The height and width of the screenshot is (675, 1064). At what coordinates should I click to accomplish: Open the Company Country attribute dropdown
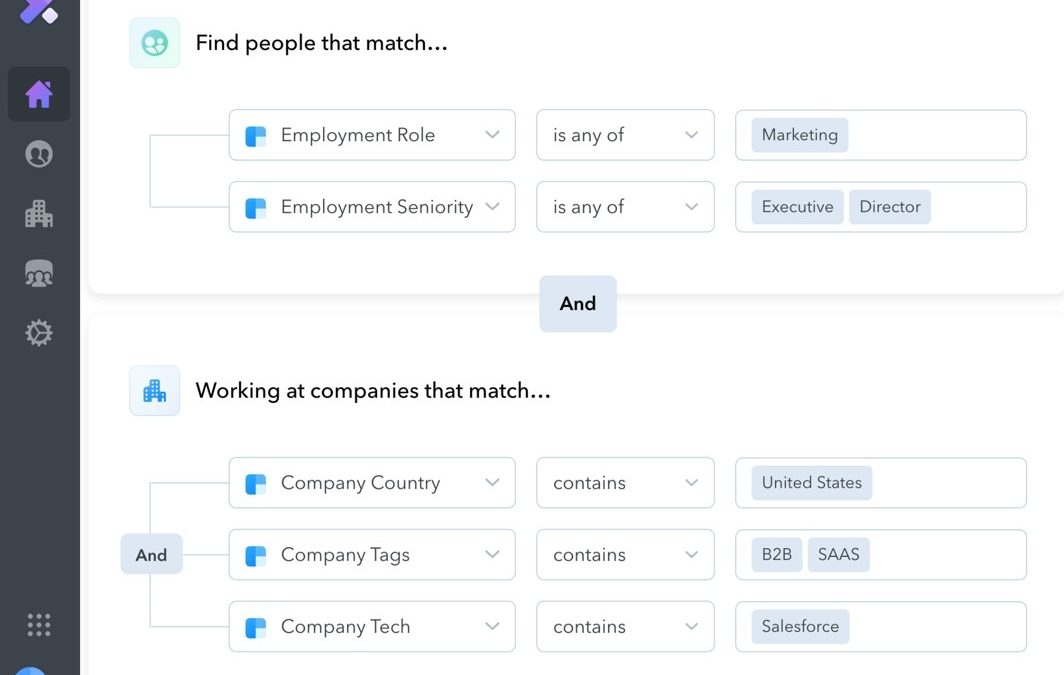(x=372, y=482)
